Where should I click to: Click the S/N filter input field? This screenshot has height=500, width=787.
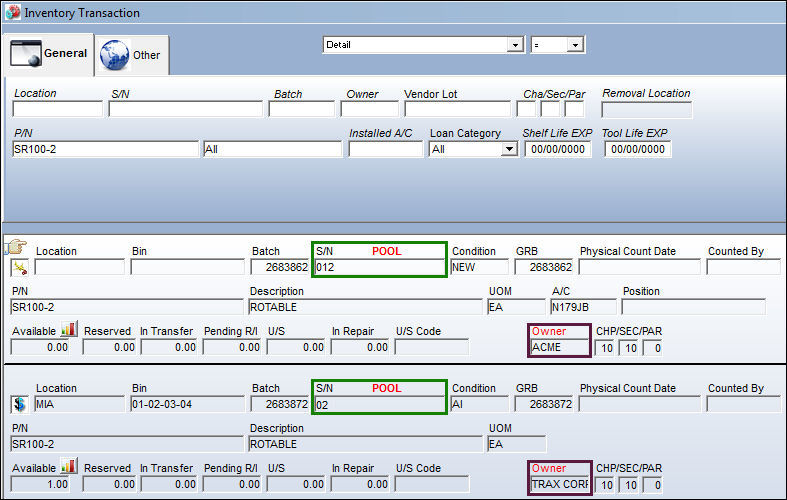(185, 109)
